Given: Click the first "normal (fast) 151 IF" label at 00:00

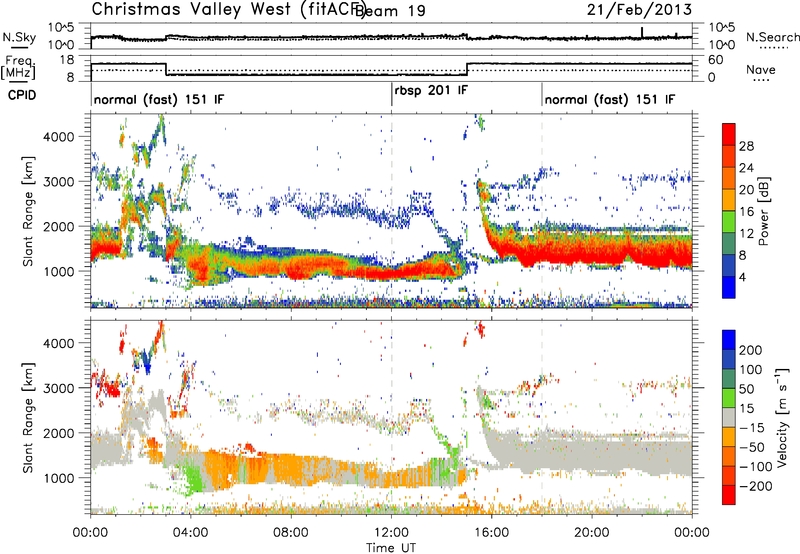Looking at the screenshot, I should pyautogui.click(x=159, y=99).
